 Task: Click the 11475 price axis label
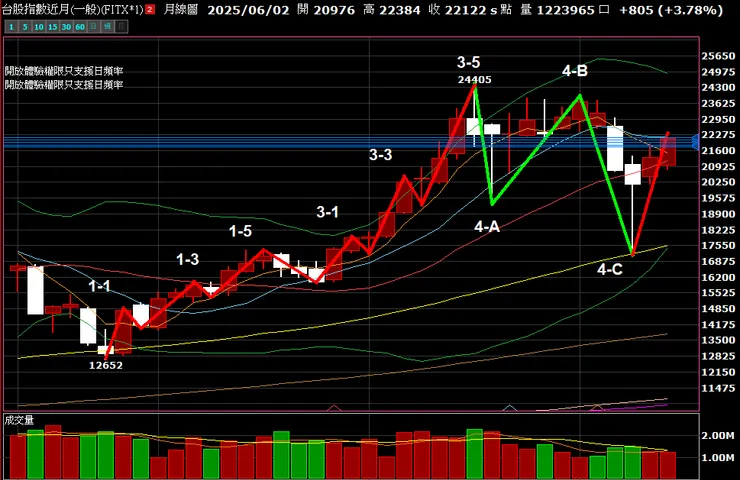718,388
